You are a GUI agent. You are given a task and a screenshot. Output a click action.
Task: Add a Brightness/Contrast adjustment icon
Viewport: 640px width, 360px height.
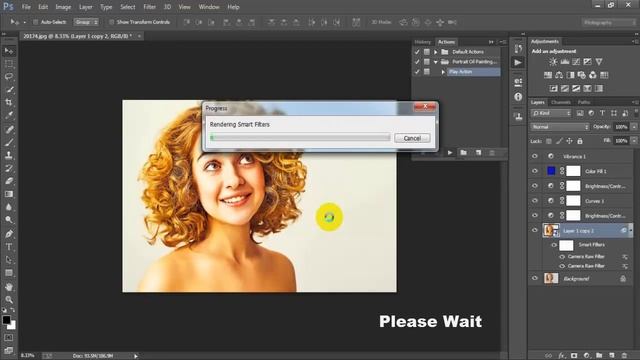(x=553, y=62)
